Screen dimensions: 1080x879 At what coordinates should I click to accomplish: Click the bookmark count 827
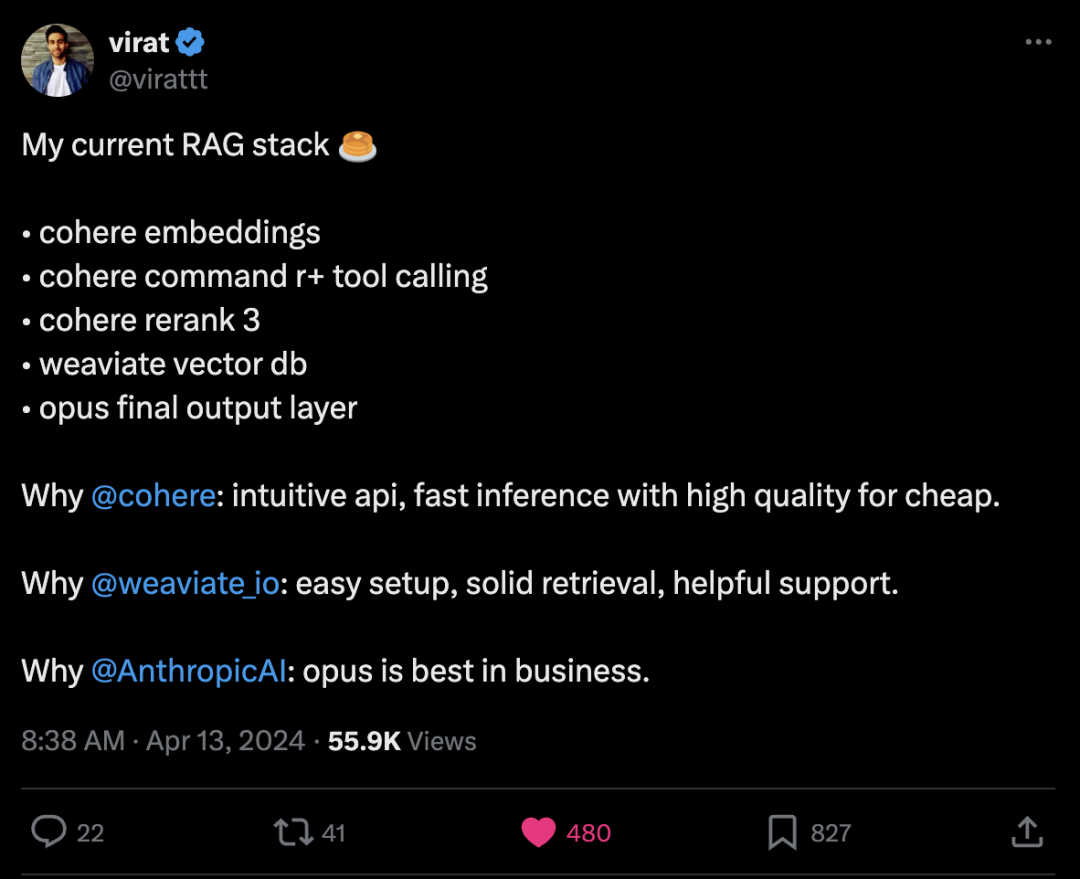click(x=831, y=834)
